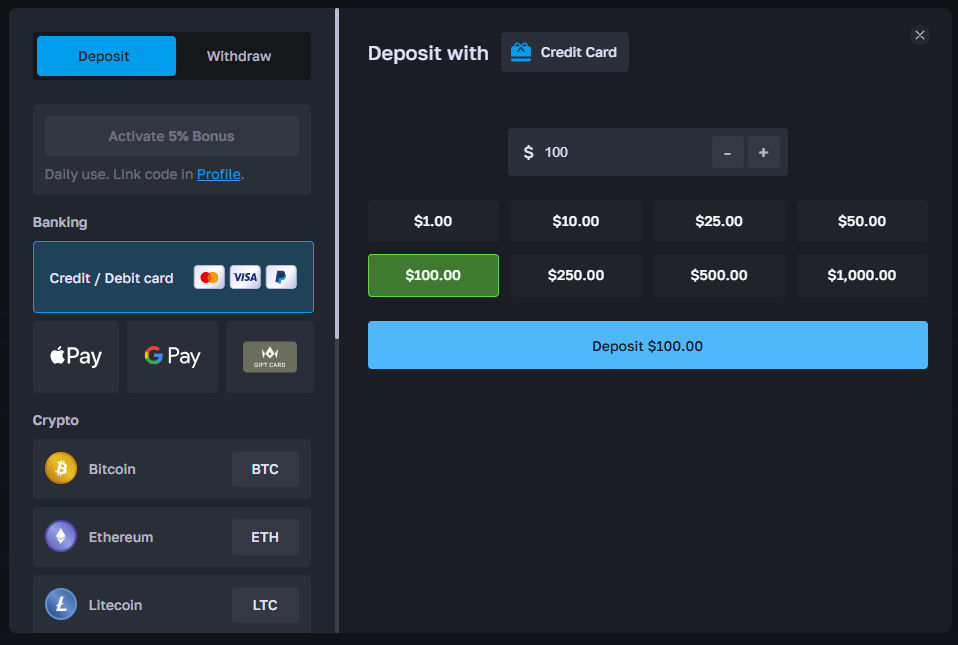Click the Credit Card icon in header

[x=520, y=52]
